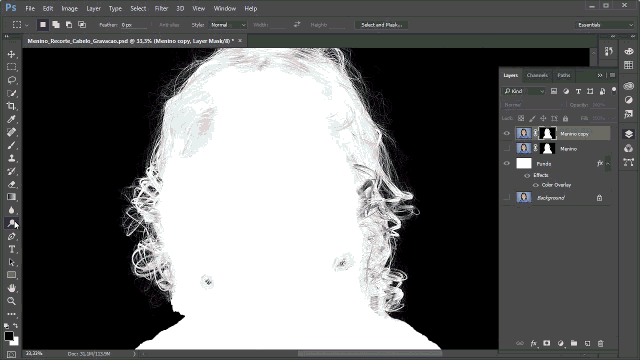Click Add to selection icon
This screenshot has height=360, width=640.
(x=56, y=25)
